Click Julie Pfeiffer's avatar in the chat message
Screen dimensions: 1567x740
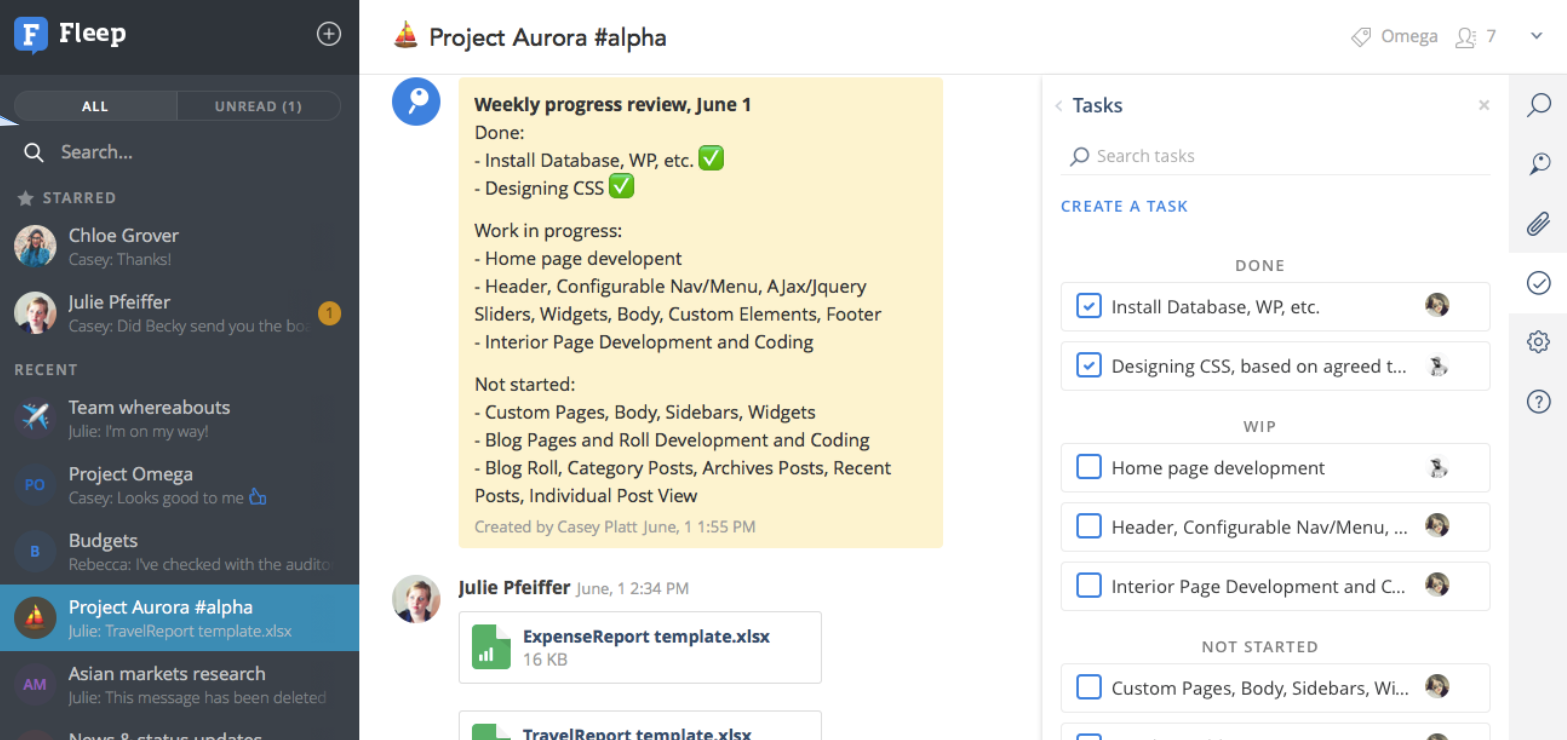tap(416, 599)
